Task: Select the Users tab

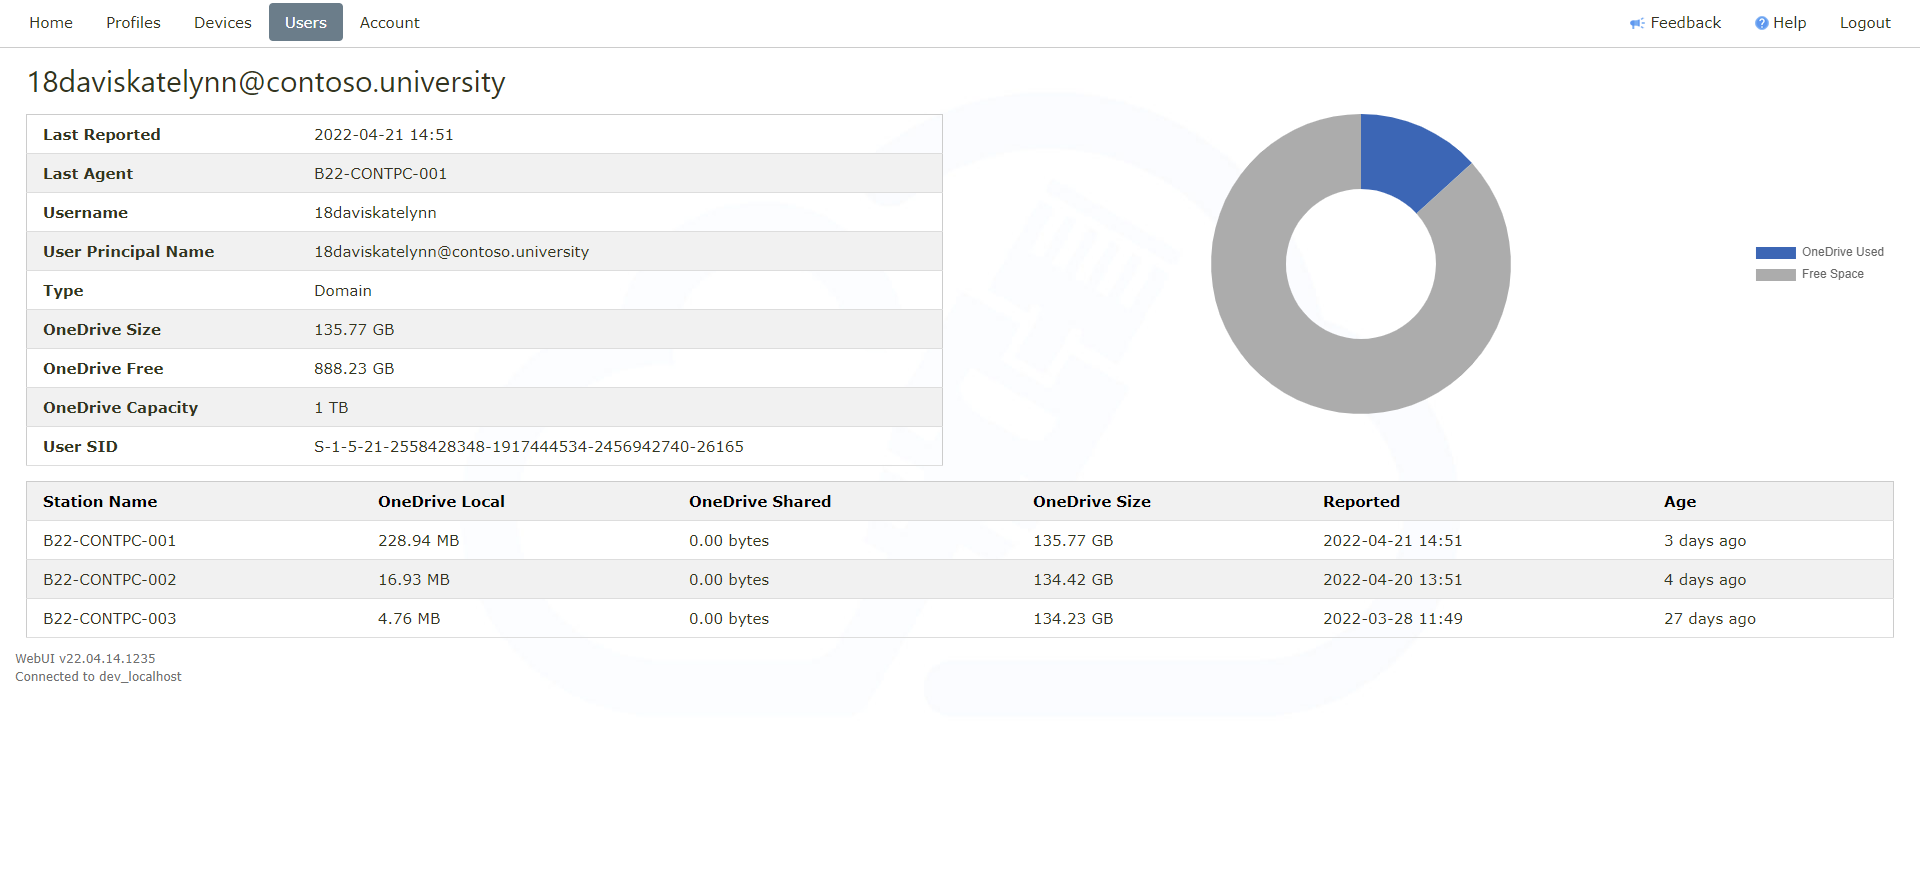Action: tap(305, 23)
